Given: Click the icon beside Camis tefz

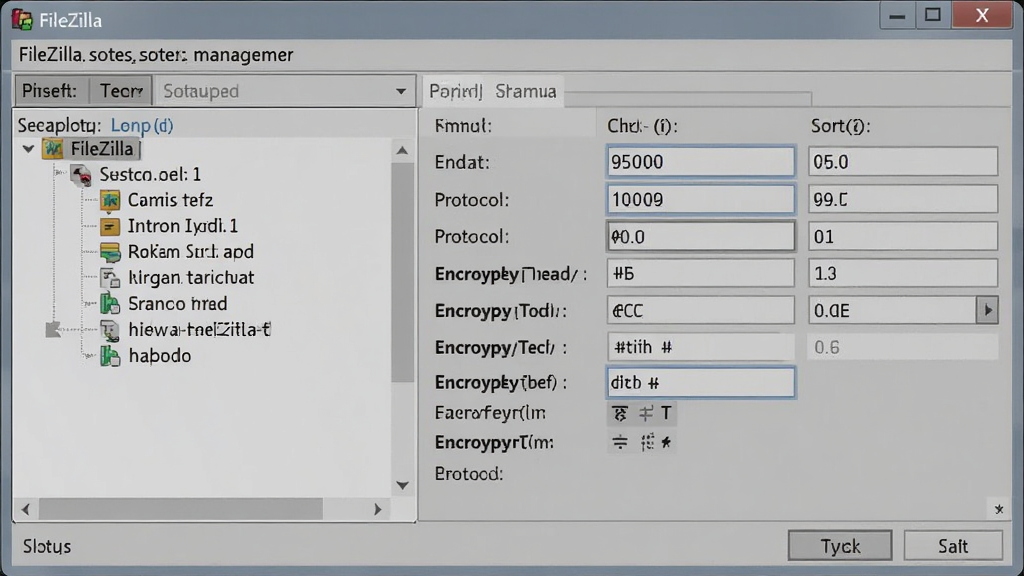Looking at the screenshot, I should point(110,200).
